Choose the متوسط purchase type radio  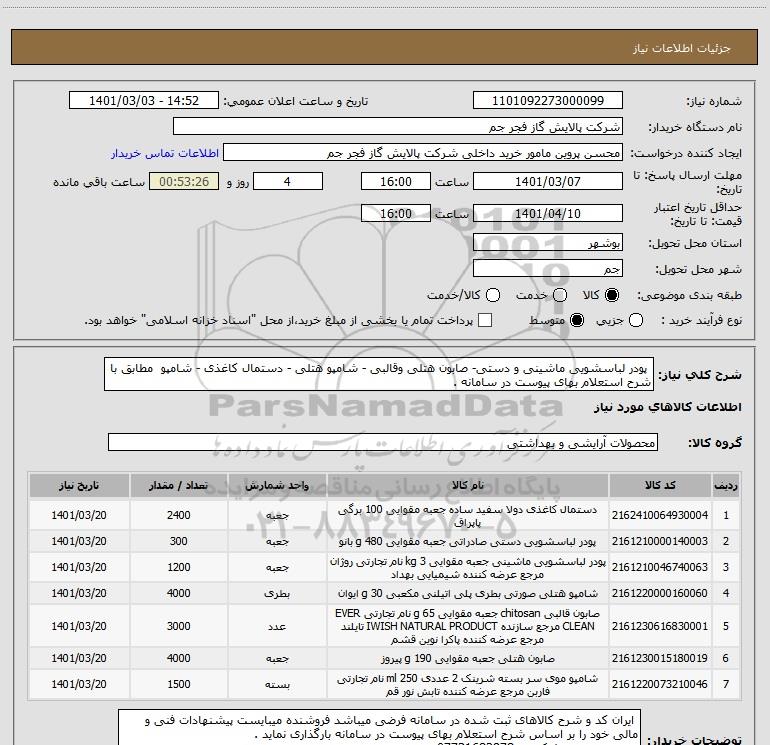577,320
